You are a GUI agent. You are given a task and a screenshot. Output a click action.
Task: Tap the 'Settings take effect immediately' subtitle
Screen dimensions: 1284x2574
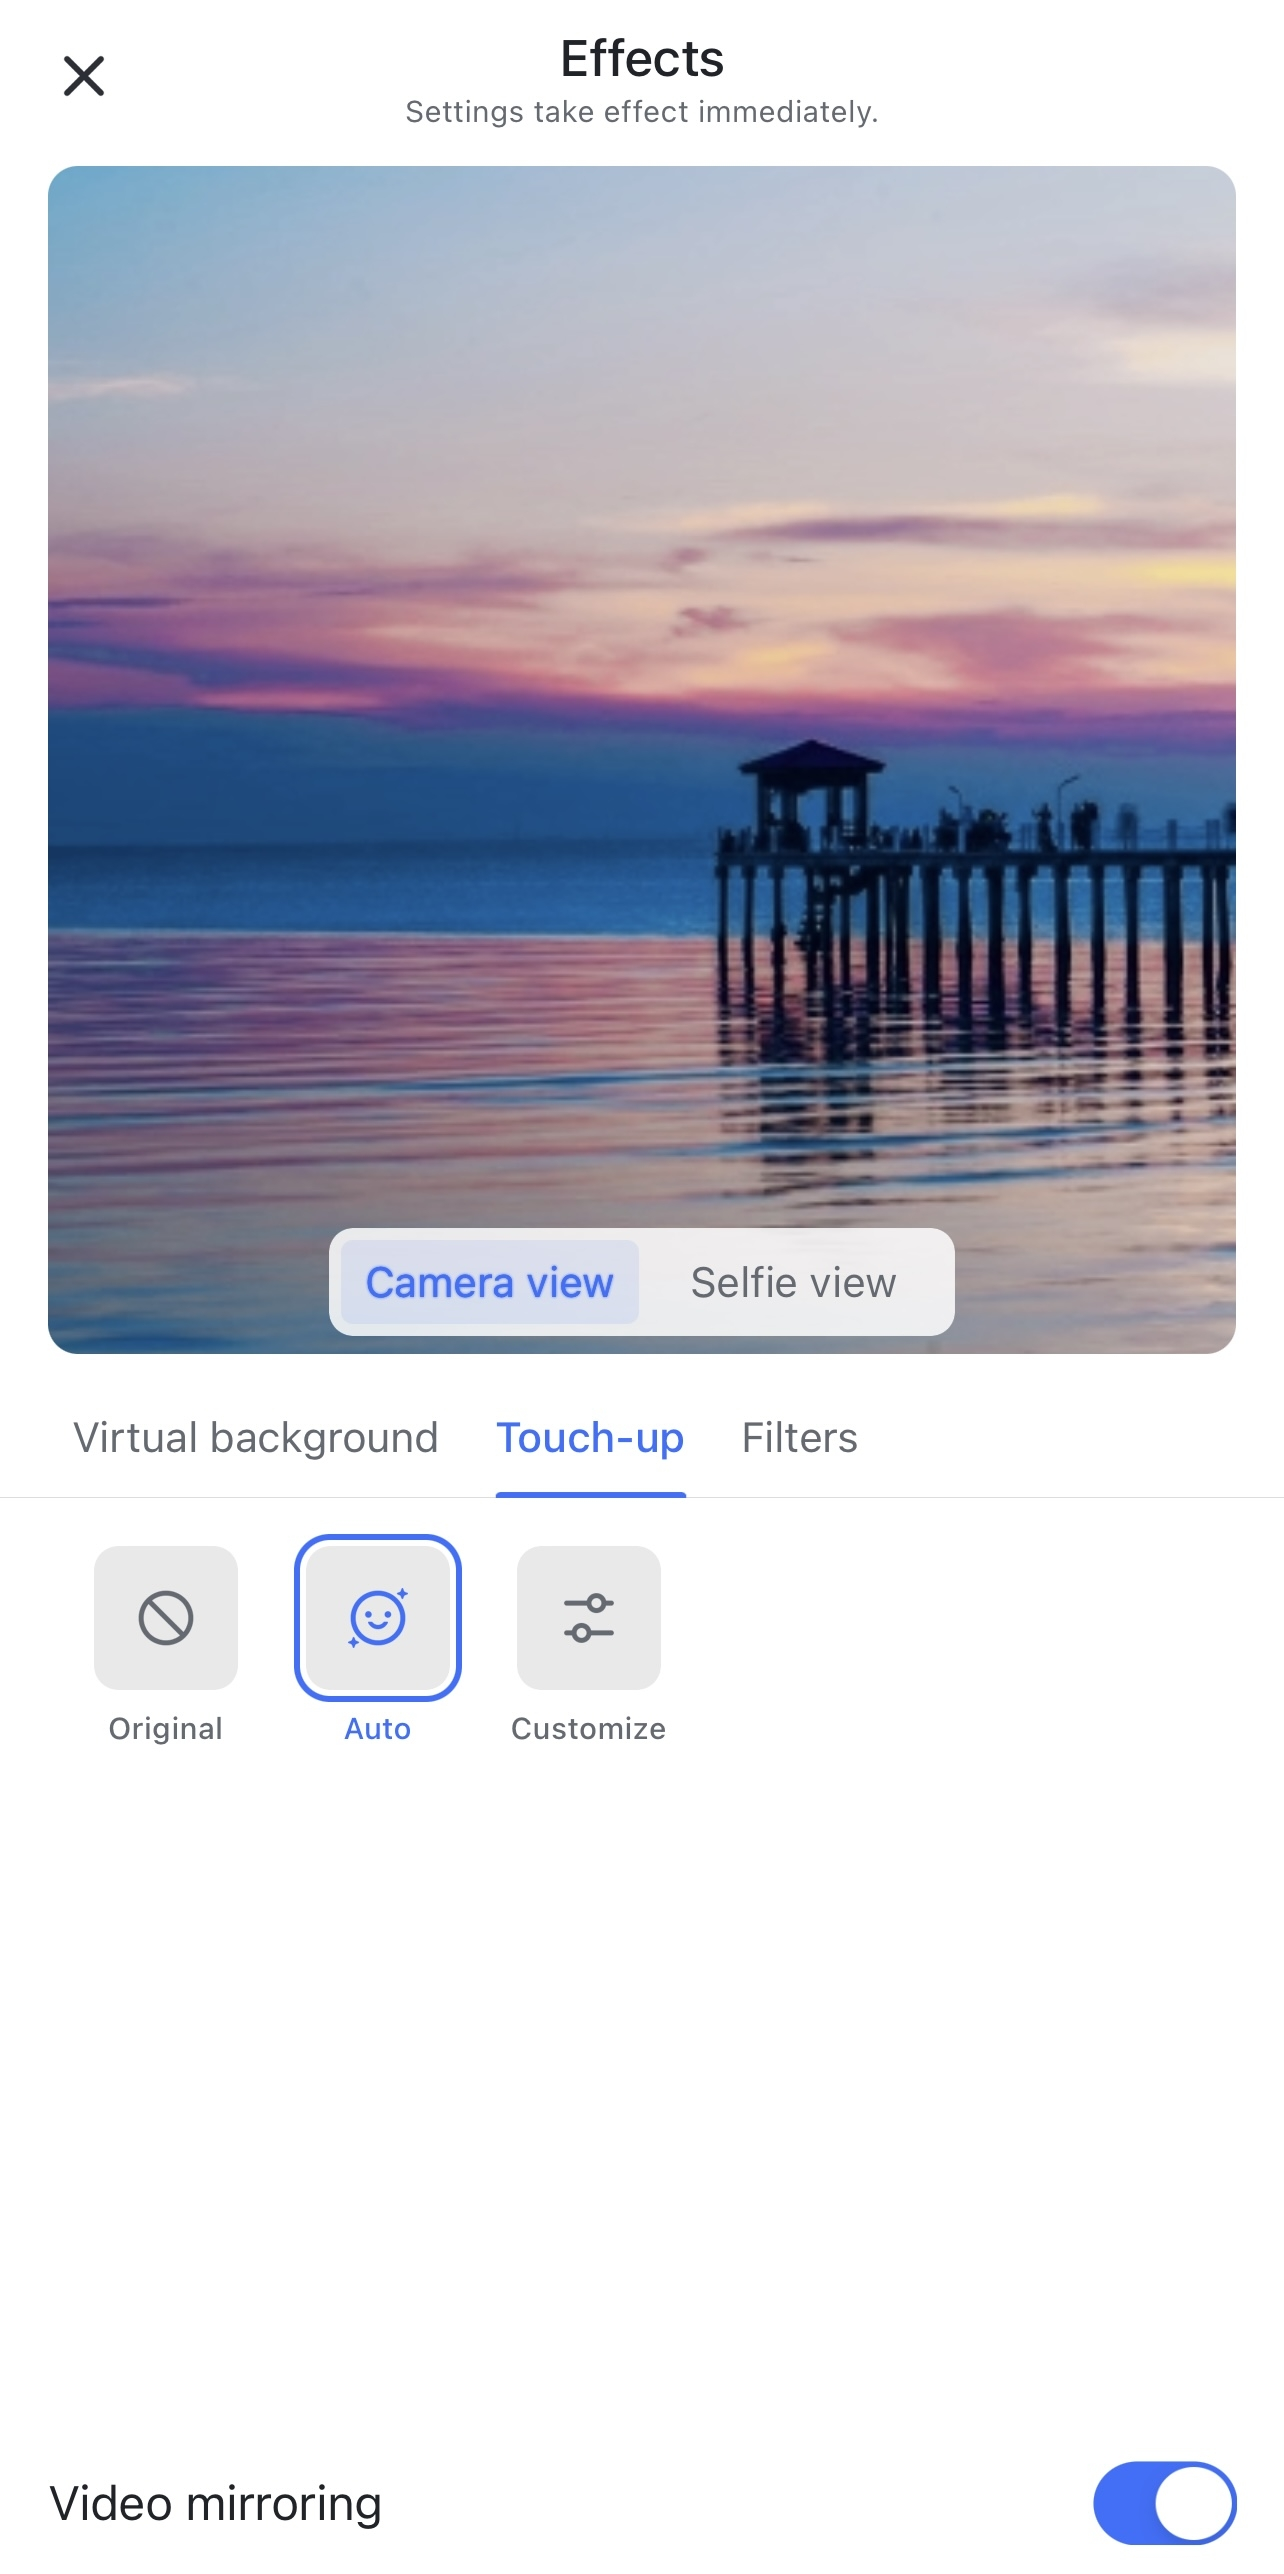click(642, 112)
